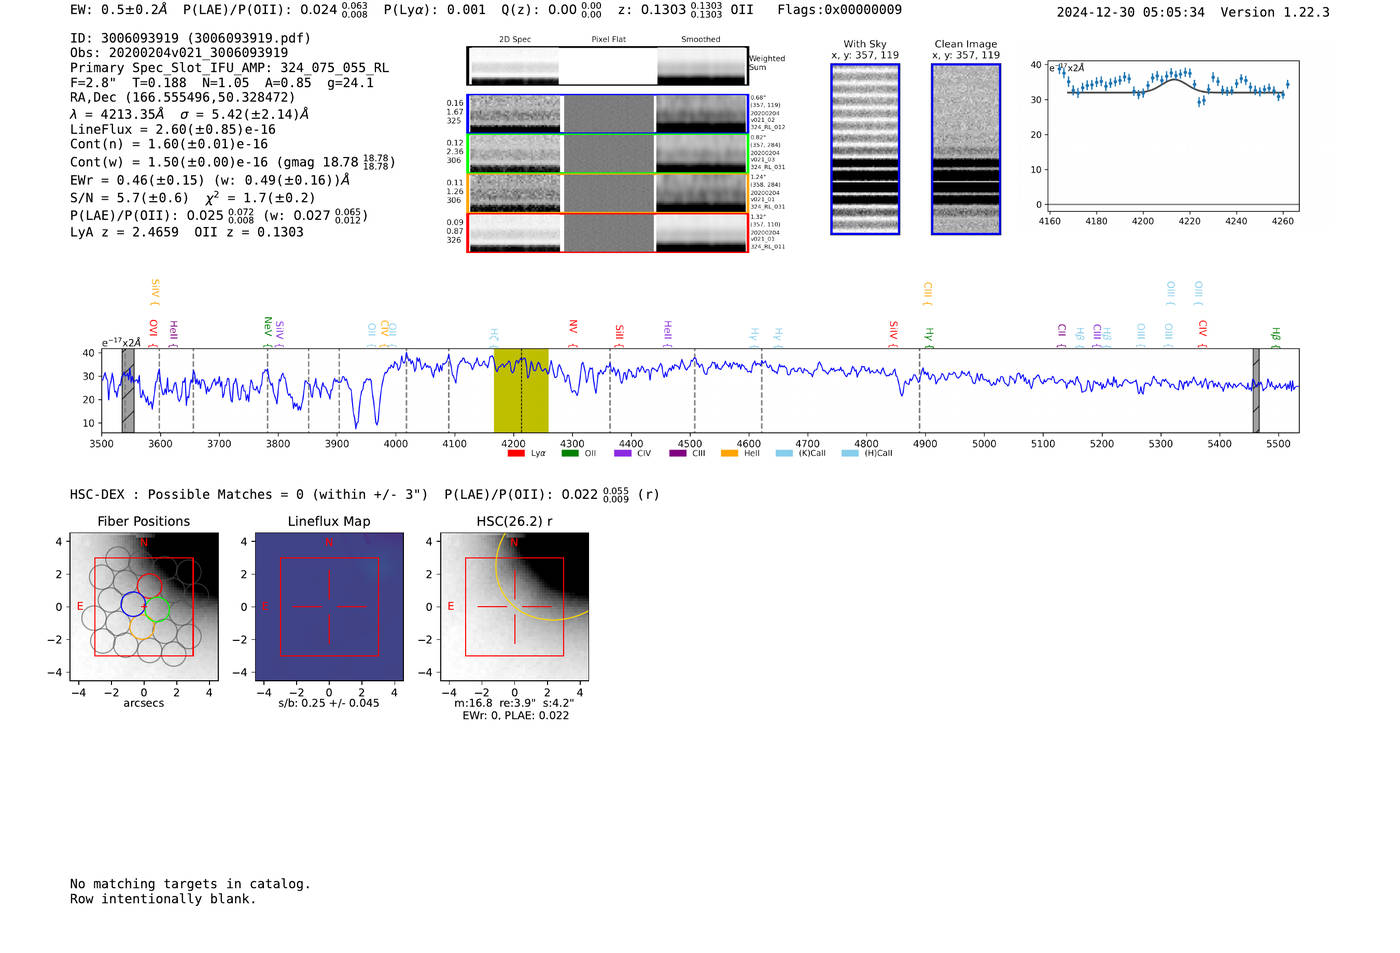The height and width of the screenshot is (953, 1400).
Task: Click the RA,Dec coordinates line
Action: click(183, 98)
